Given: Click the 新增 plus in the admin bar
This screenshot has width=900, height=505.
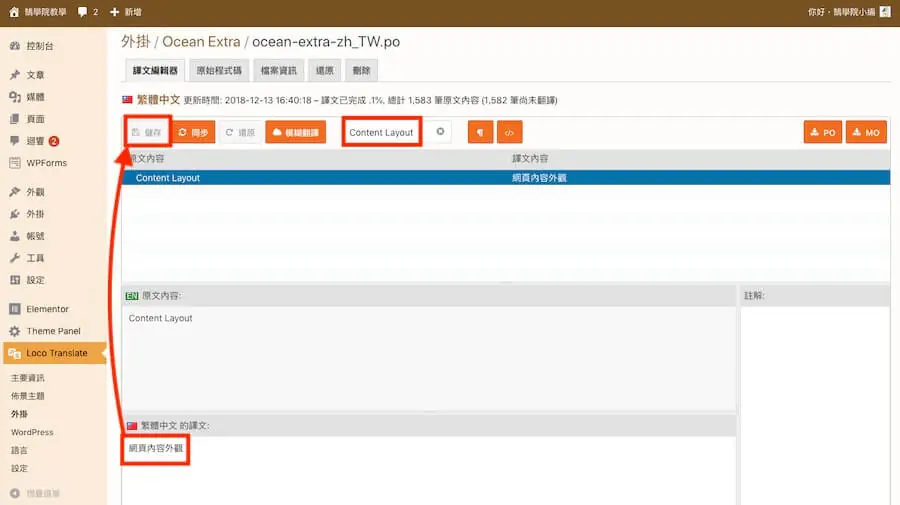Looking at the screenshot, I should click(x=125, y=12).
